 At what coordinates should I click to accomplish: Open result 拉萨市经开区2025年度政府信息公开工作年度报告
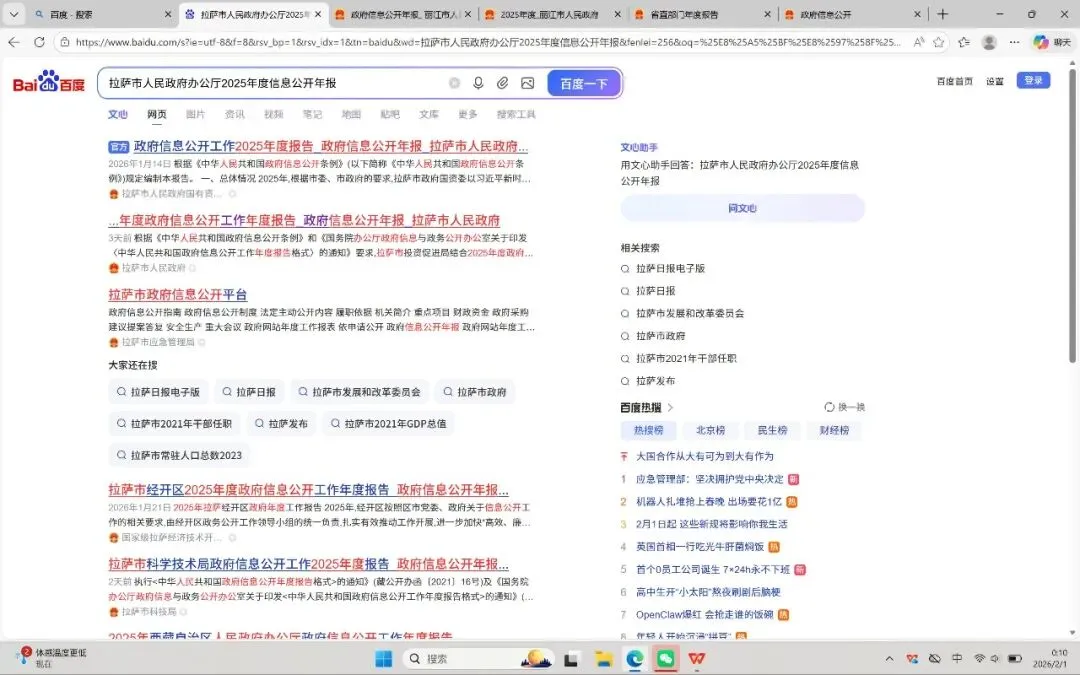[309, 490]
